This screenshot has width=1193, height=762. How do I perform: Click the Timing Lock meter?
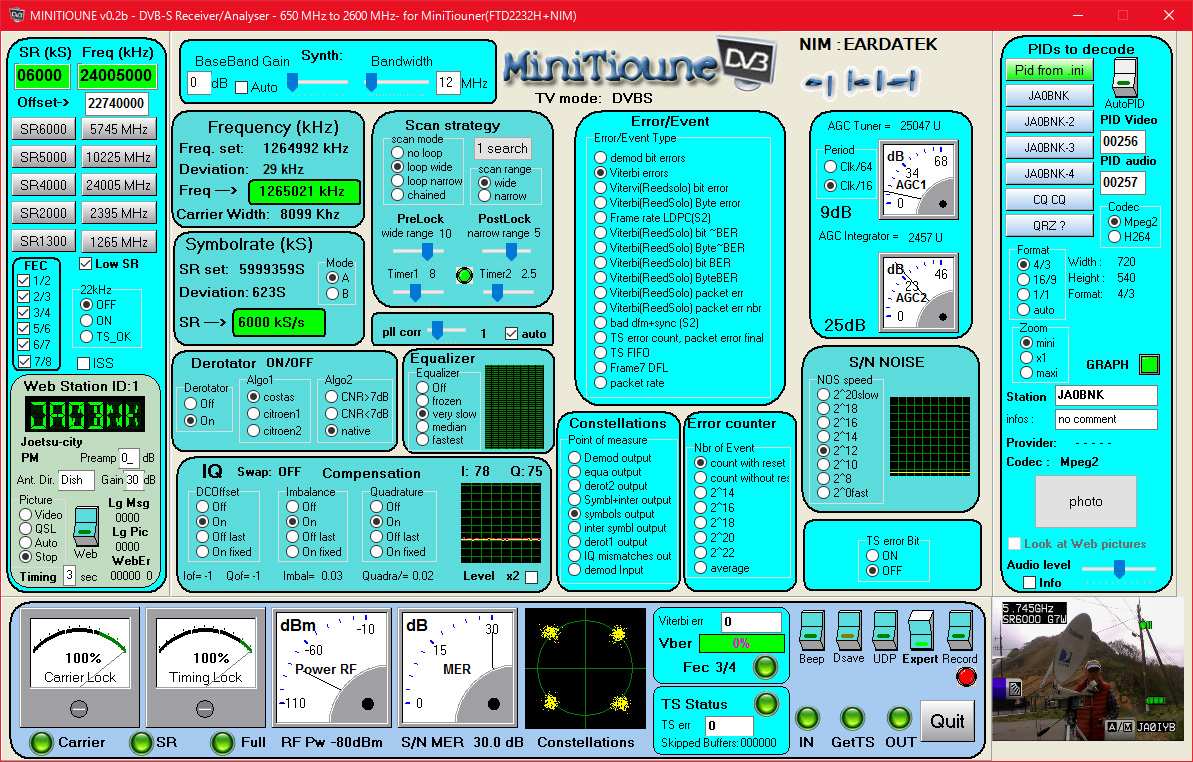tap(205, 667)
